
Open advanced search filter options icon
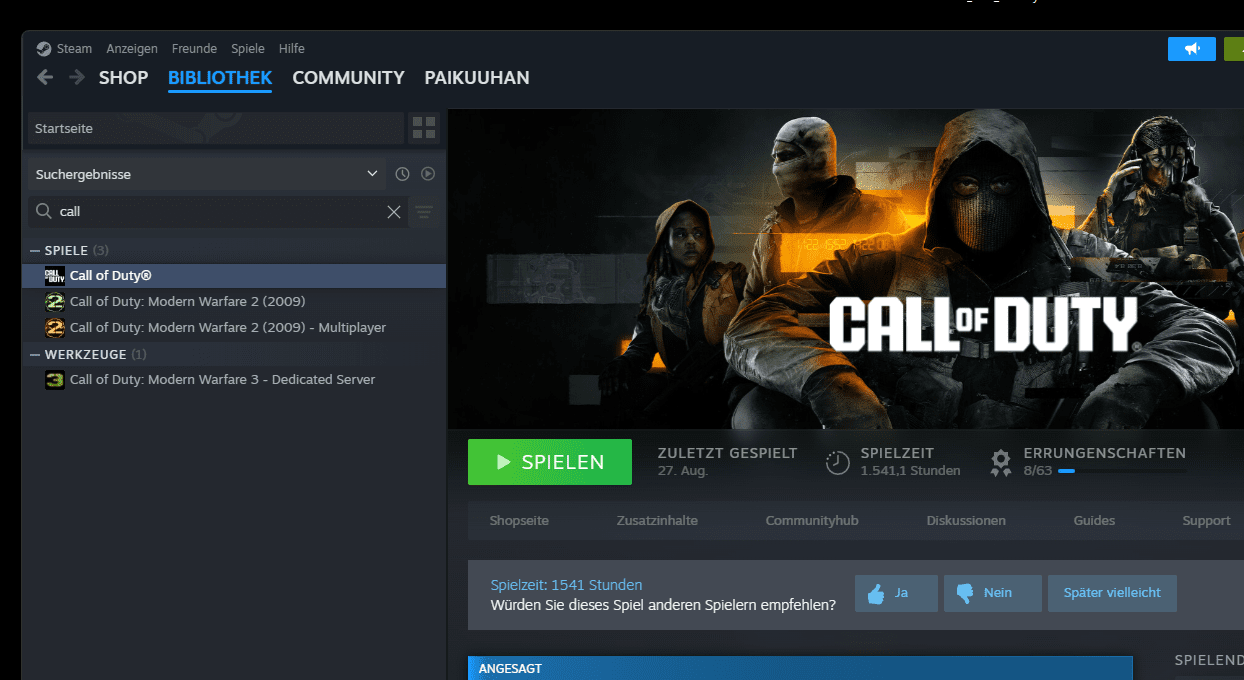(x=424, y=212)
